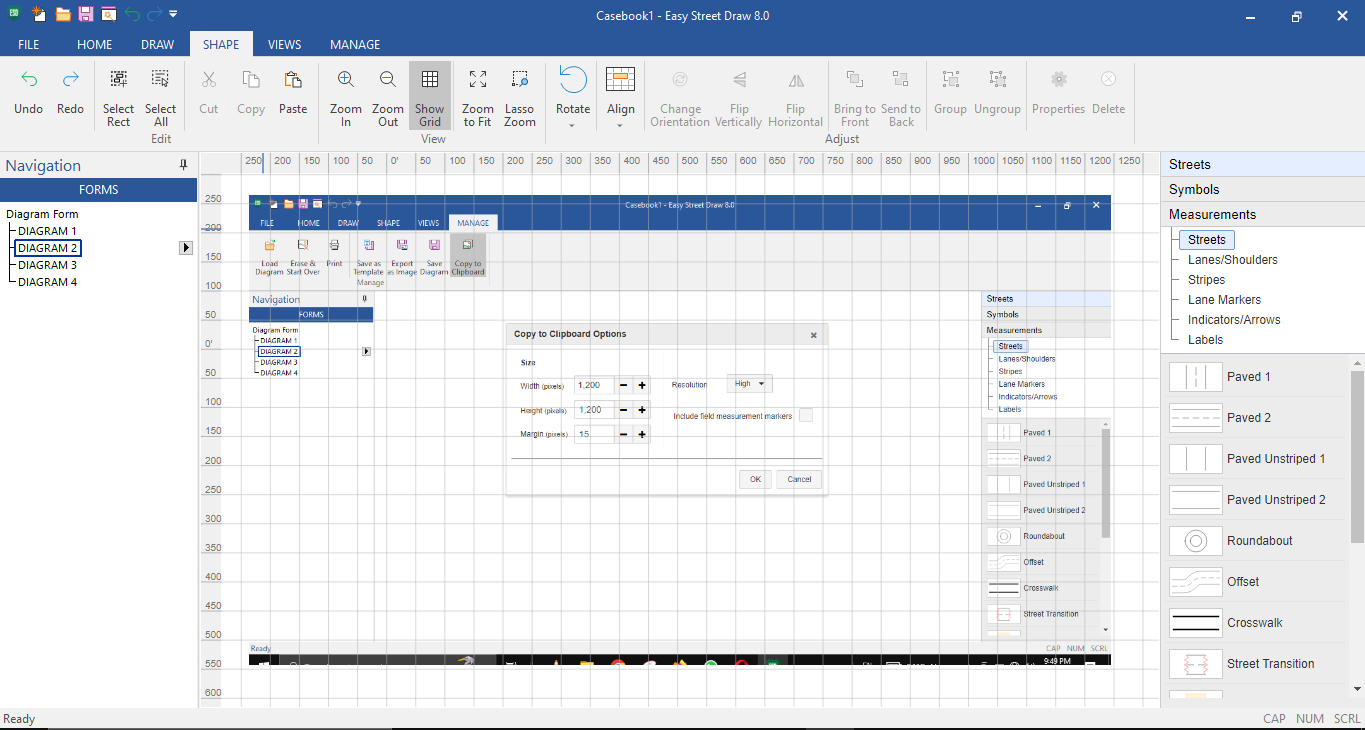Screen dimensions: 1365x730
Task: Click the Copy button in the ribbon
Action: 251,92
